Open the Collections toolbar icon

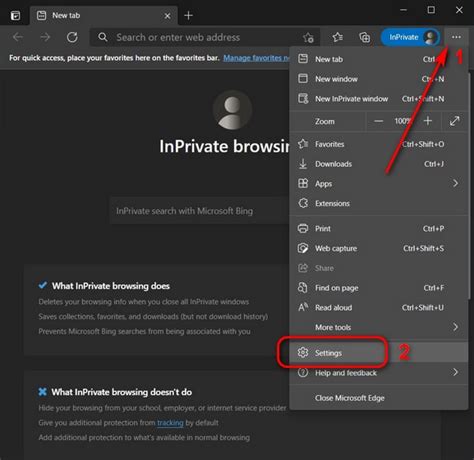365,37
